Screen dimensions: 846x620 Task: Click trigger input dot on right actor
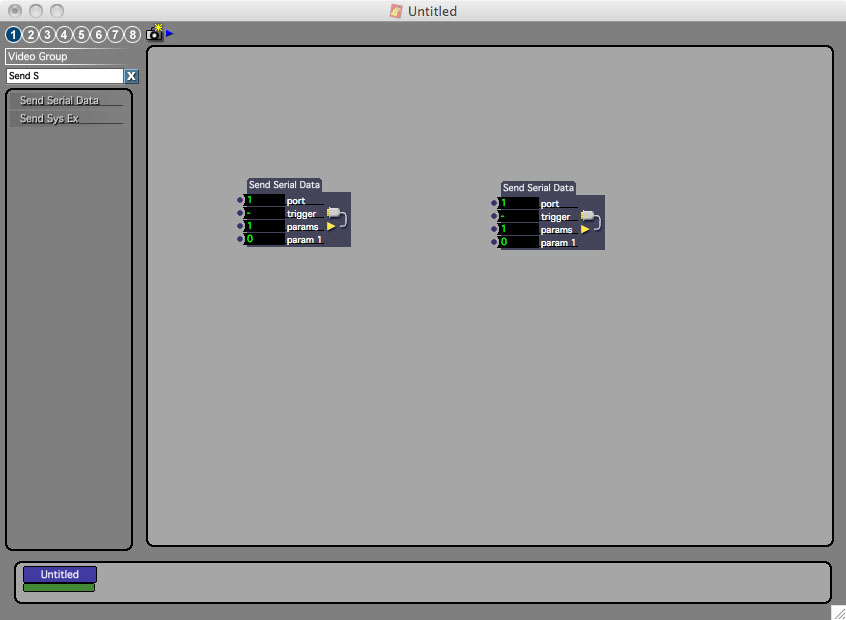494,217
